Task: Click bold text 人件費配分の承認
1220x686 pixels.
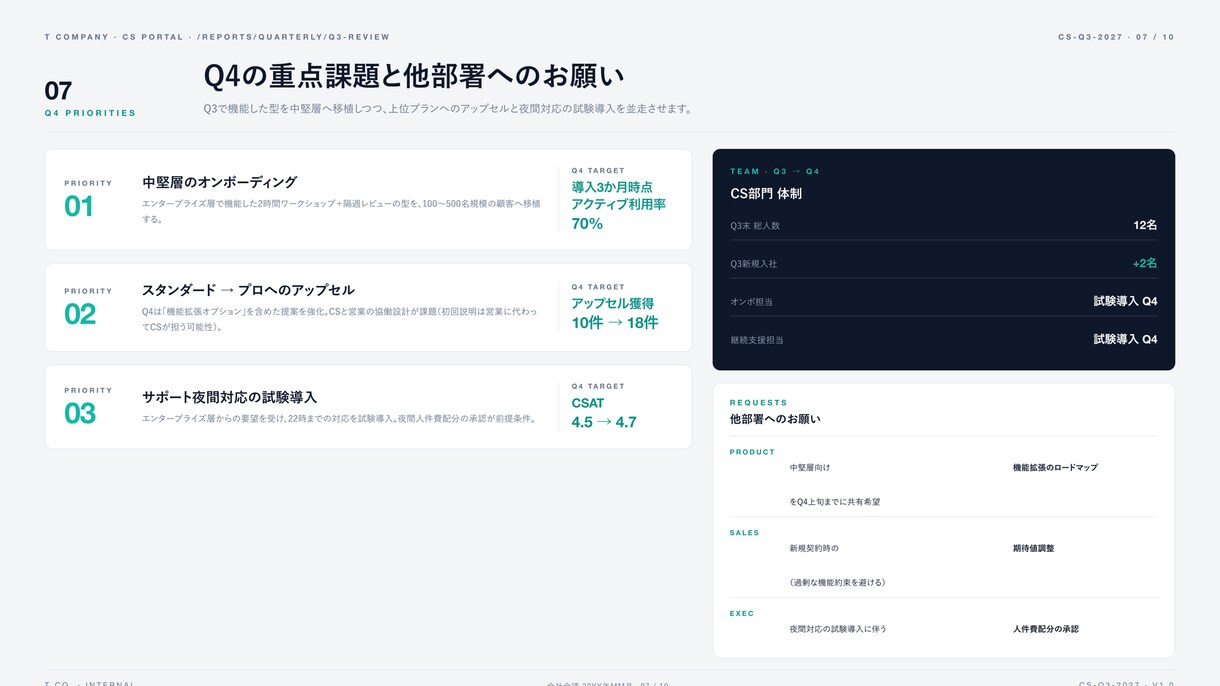Action: pos(1046,630)
